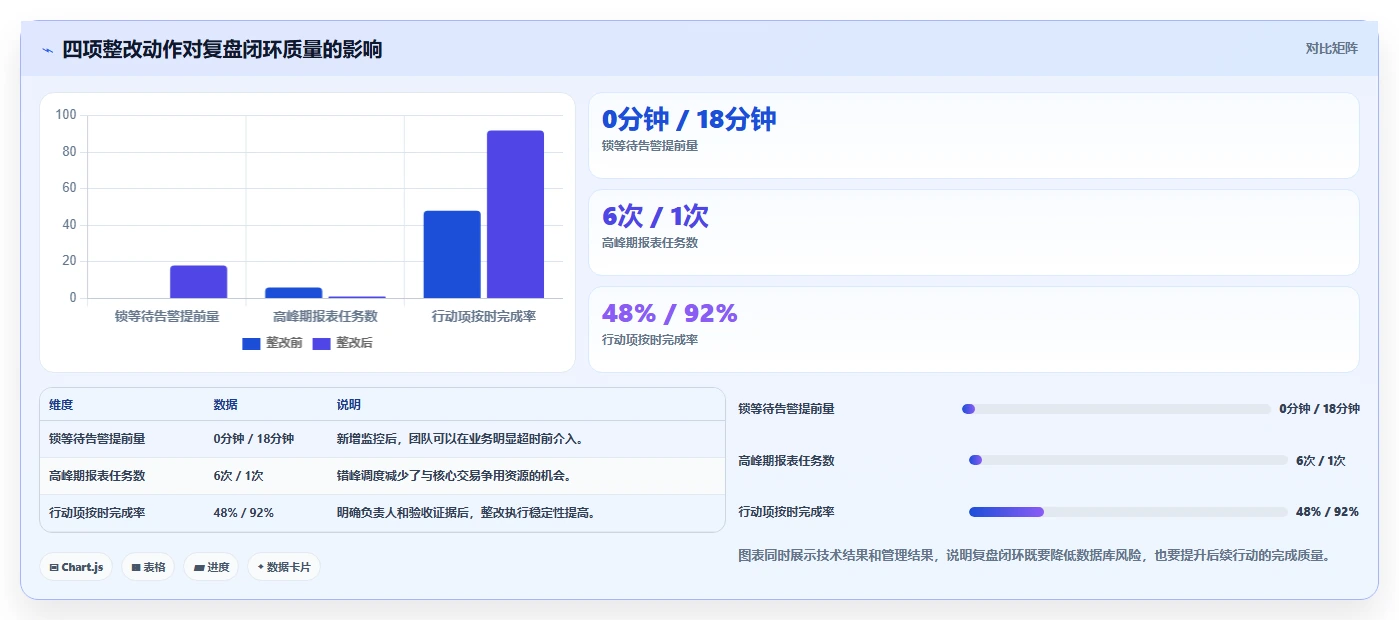The image size is (1399, 620).
Task: Click the title 四项整改动作对复盘闭环质量的影响
Action: coord(222,49)
